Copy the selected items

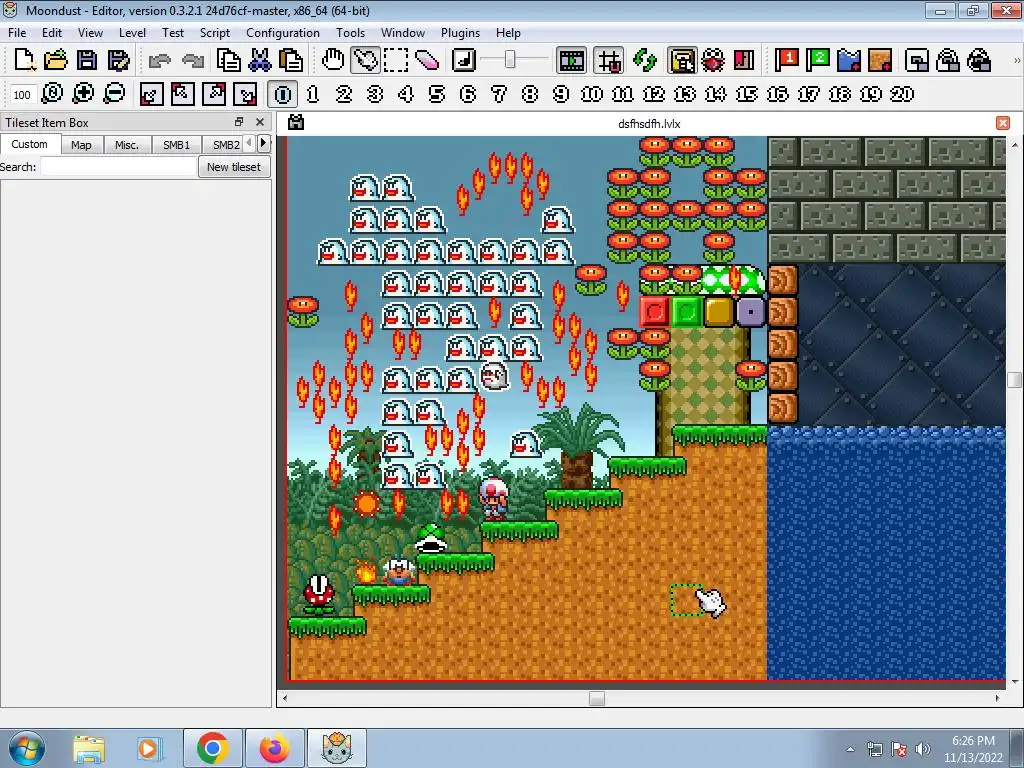(x=228, y=61)
